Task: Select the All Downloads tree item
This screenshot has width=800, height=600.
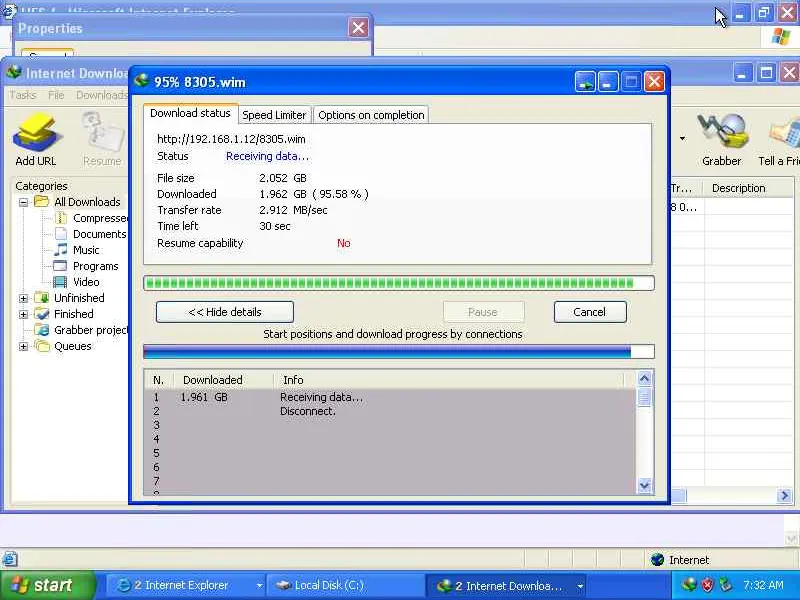Action: [x=87, y=202]
